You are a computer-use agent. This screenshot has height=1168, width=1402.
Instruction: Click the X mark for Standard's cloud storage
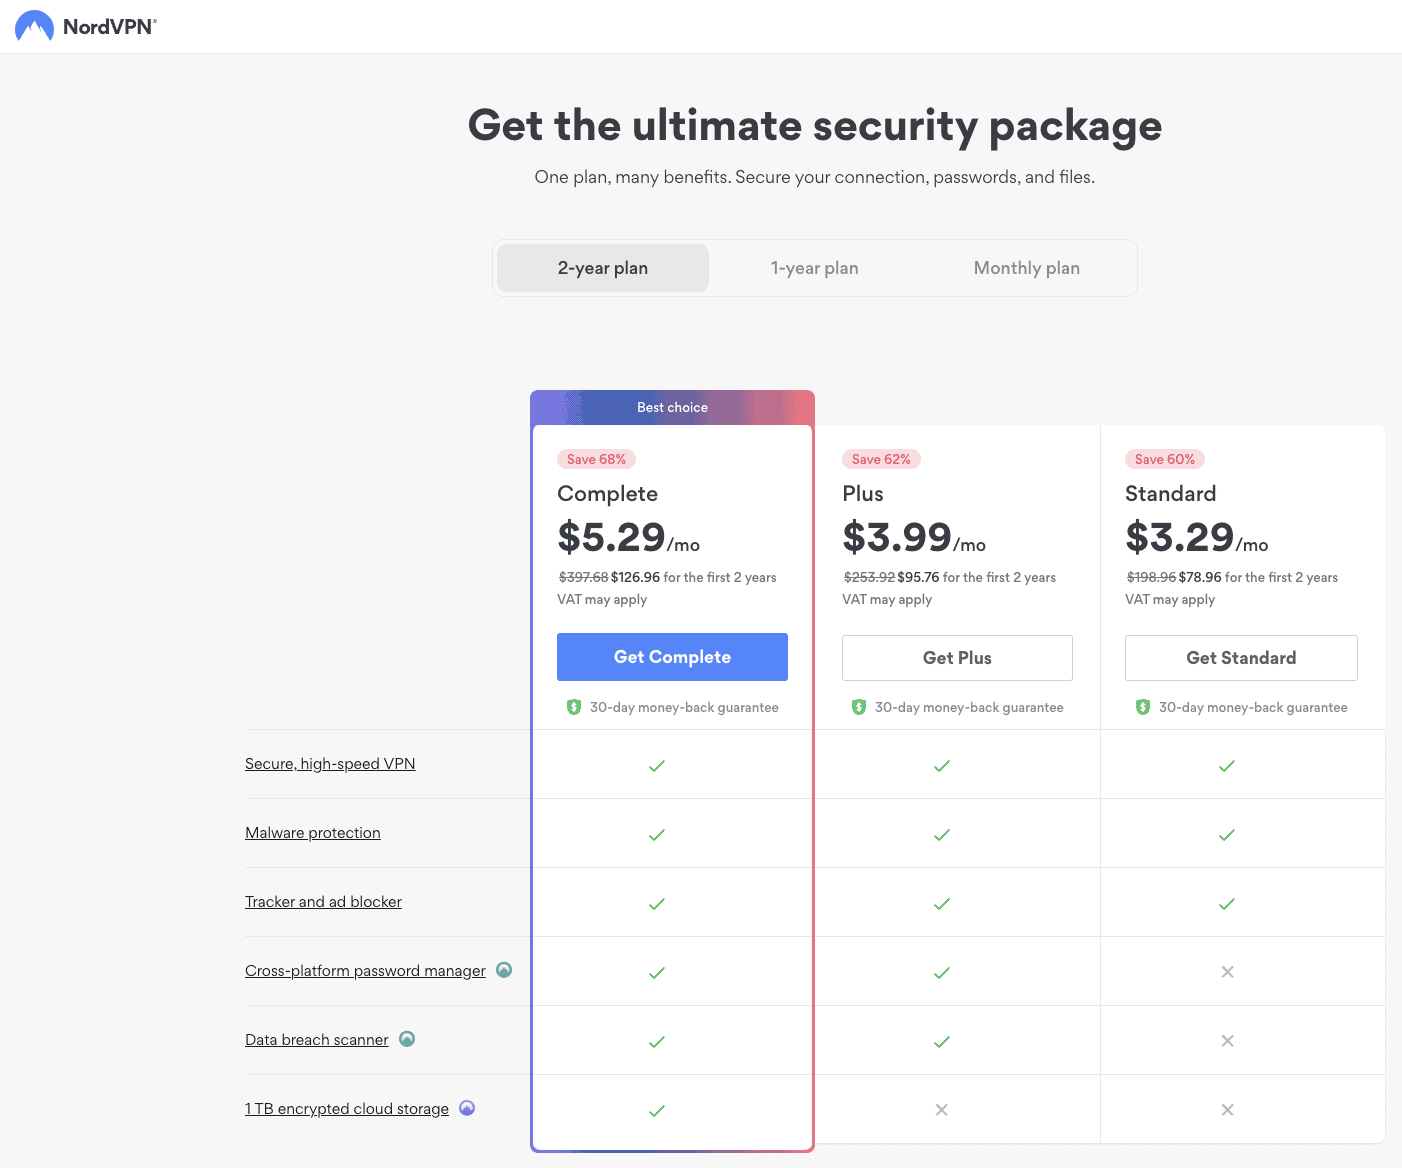(x=1226, y=1110)
